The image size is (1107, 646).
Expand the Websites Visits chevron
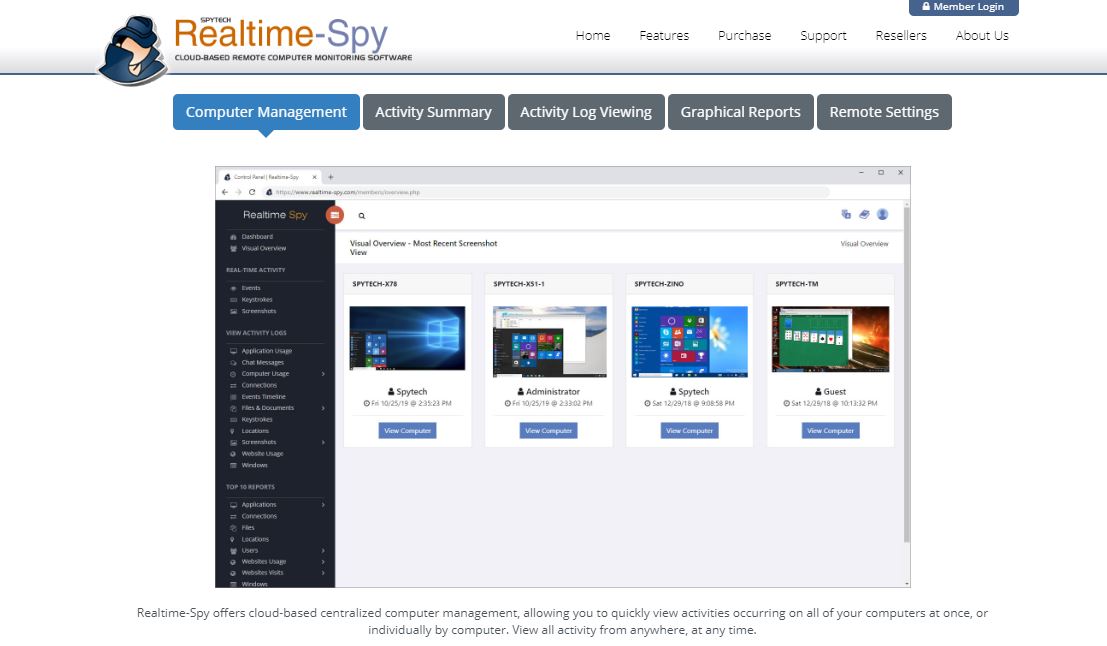323,573
